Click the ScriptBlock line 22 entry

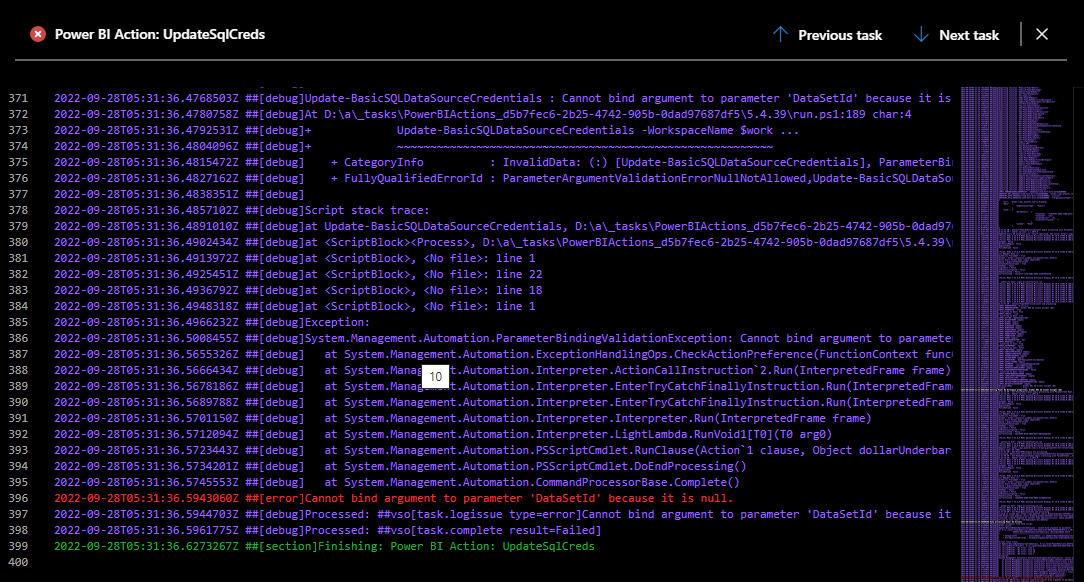(x=298, y=274)
